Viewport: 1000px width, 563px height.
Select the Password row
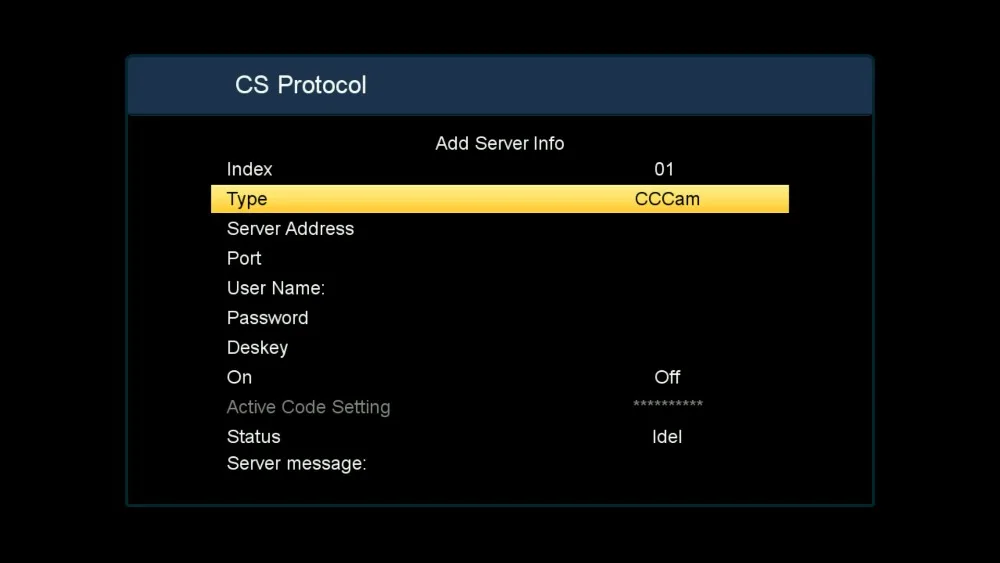267,318
